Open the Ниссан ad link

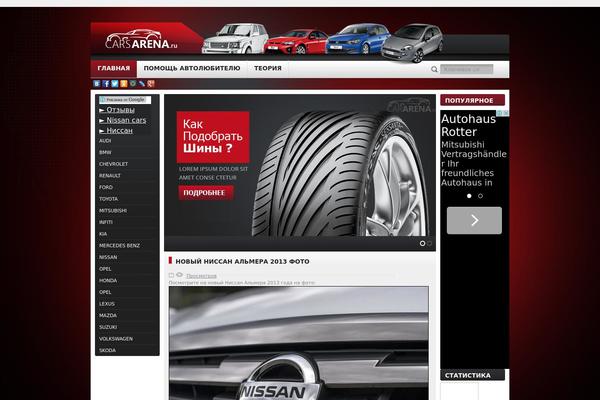(x=116, y=131)
